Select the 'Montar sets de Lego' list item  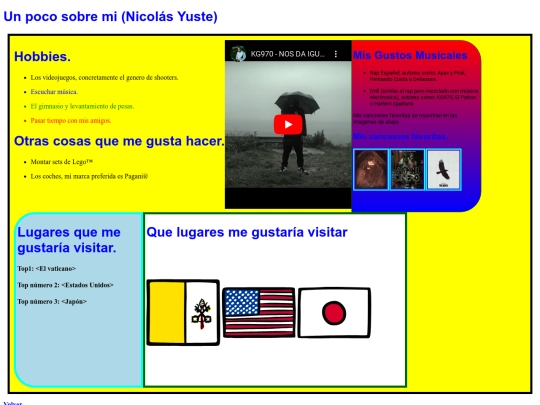(x=62, y=162)
